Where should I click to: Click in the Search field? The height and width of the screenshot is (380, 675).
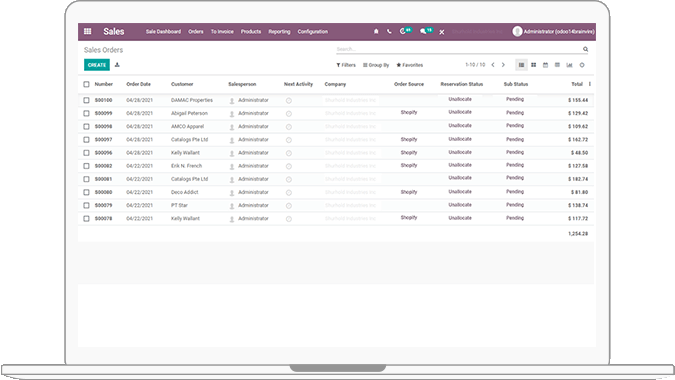(x=458, y=49)
